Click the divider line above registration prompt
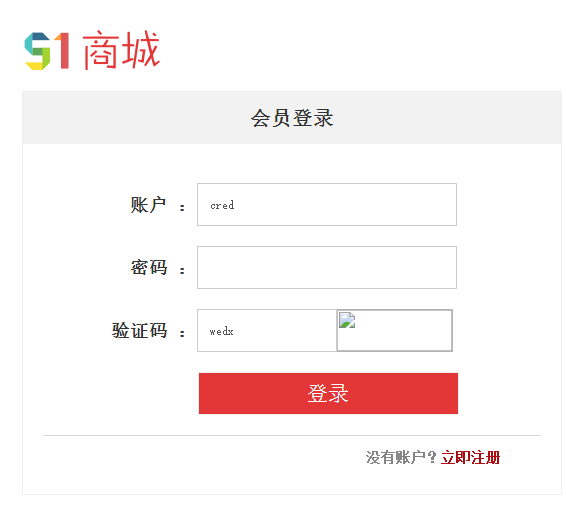 [292, 436]
